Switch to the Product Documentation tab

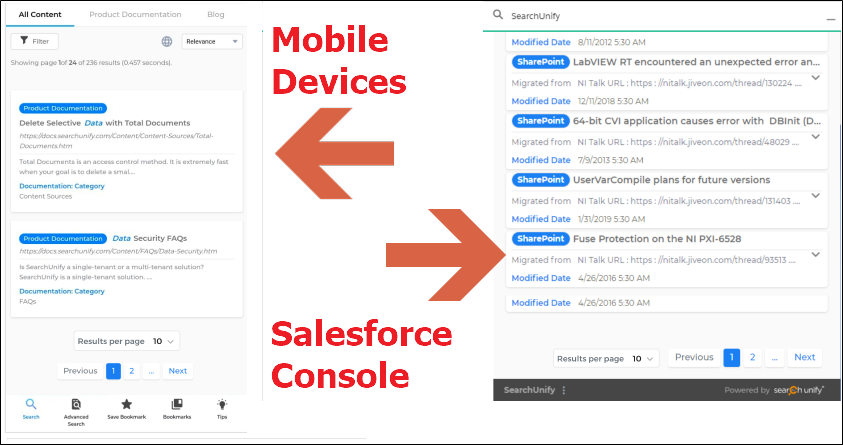[135, 15]
